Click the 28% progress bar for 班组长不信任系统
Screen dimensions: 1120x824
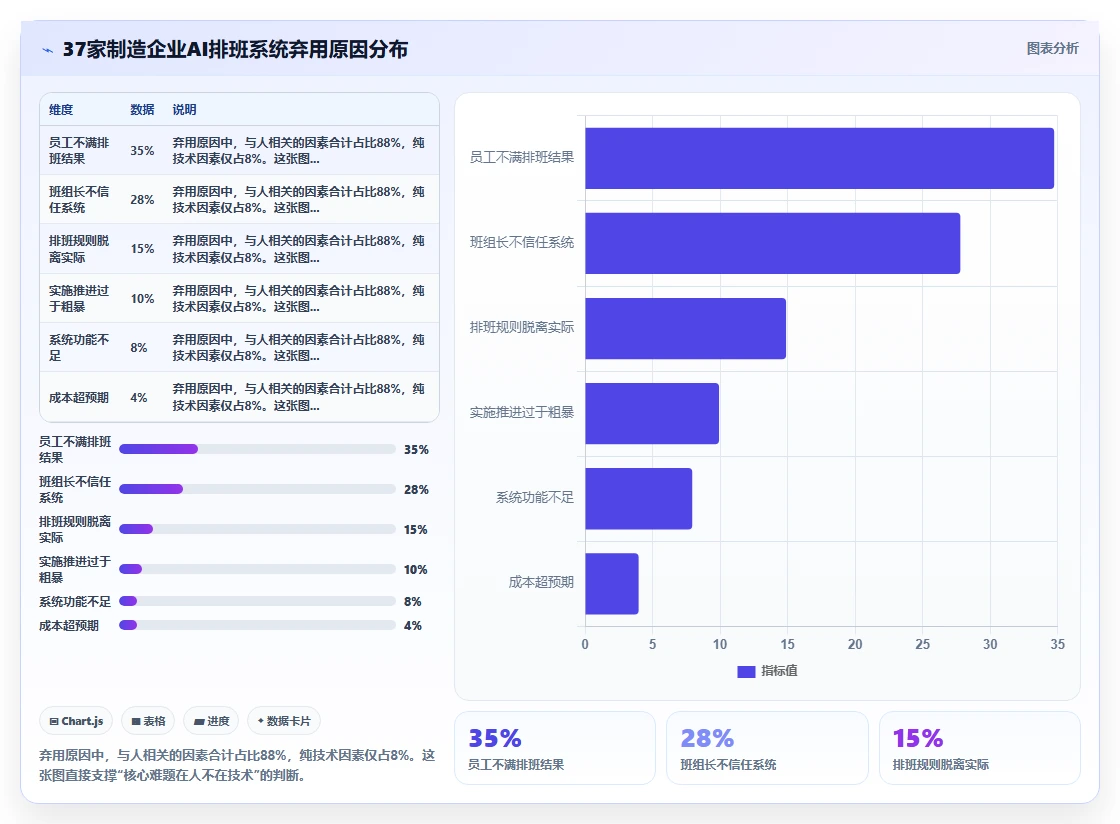tap(257, 489)
